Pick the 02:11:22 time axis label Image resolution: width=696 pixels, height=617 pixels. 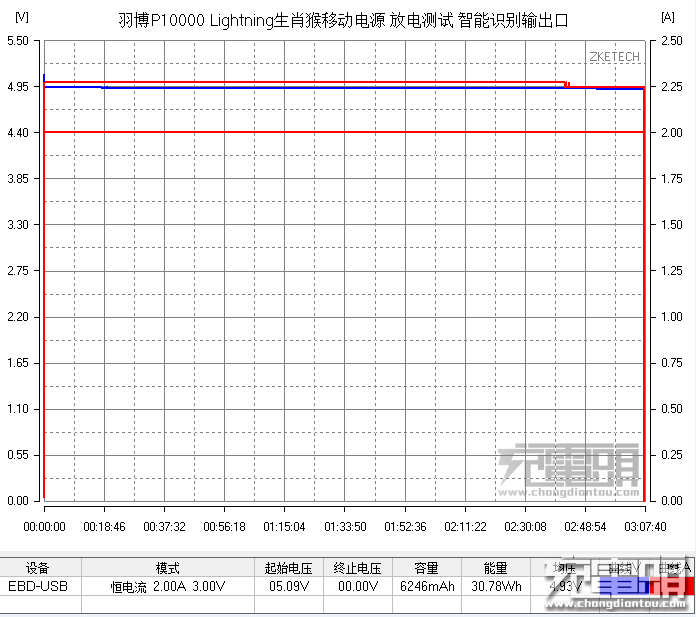tap(465, 527)
